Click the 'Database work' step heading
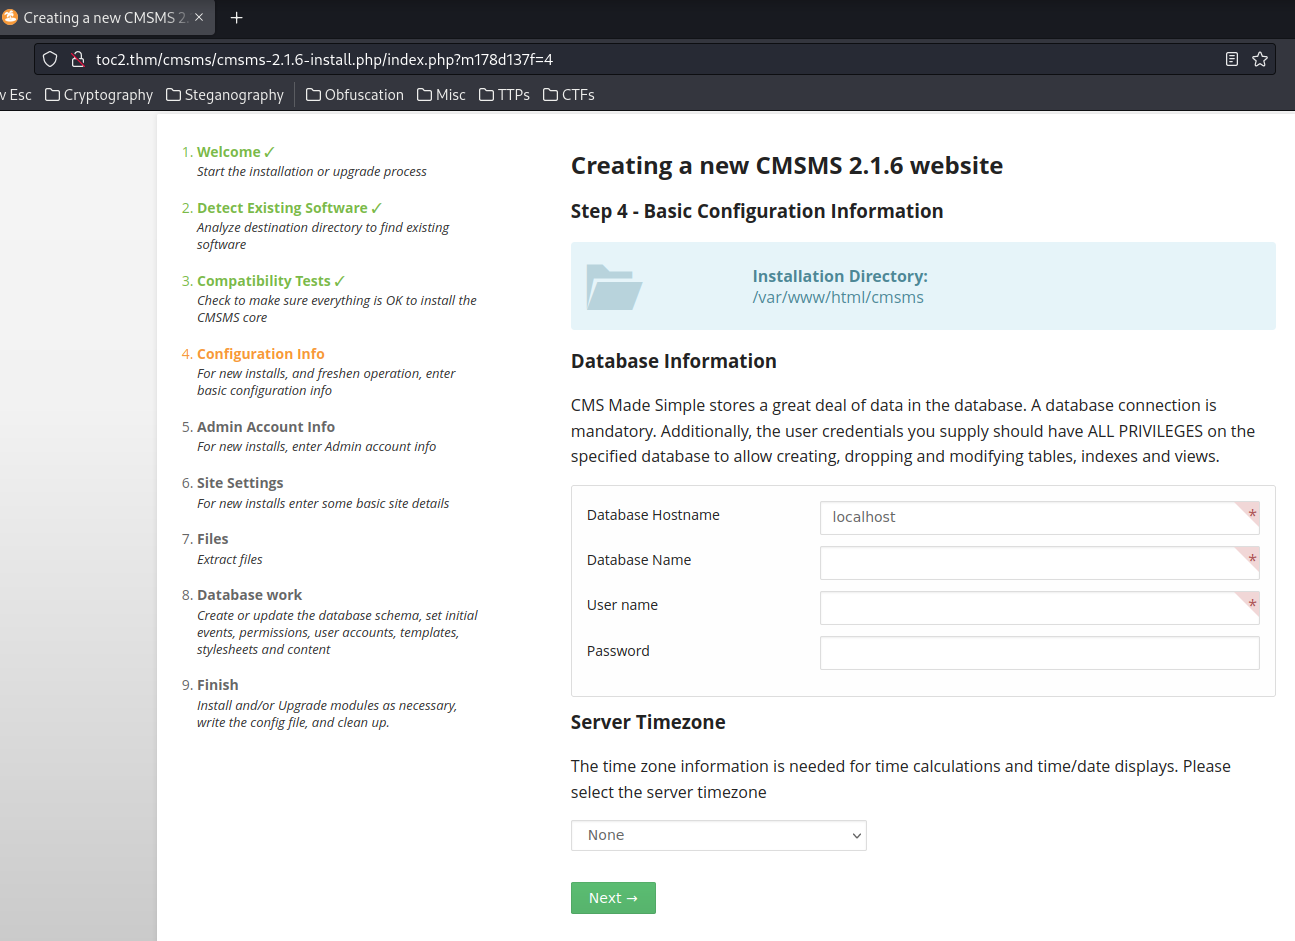Screen dimensions: 1295x941 pos(249,595)
